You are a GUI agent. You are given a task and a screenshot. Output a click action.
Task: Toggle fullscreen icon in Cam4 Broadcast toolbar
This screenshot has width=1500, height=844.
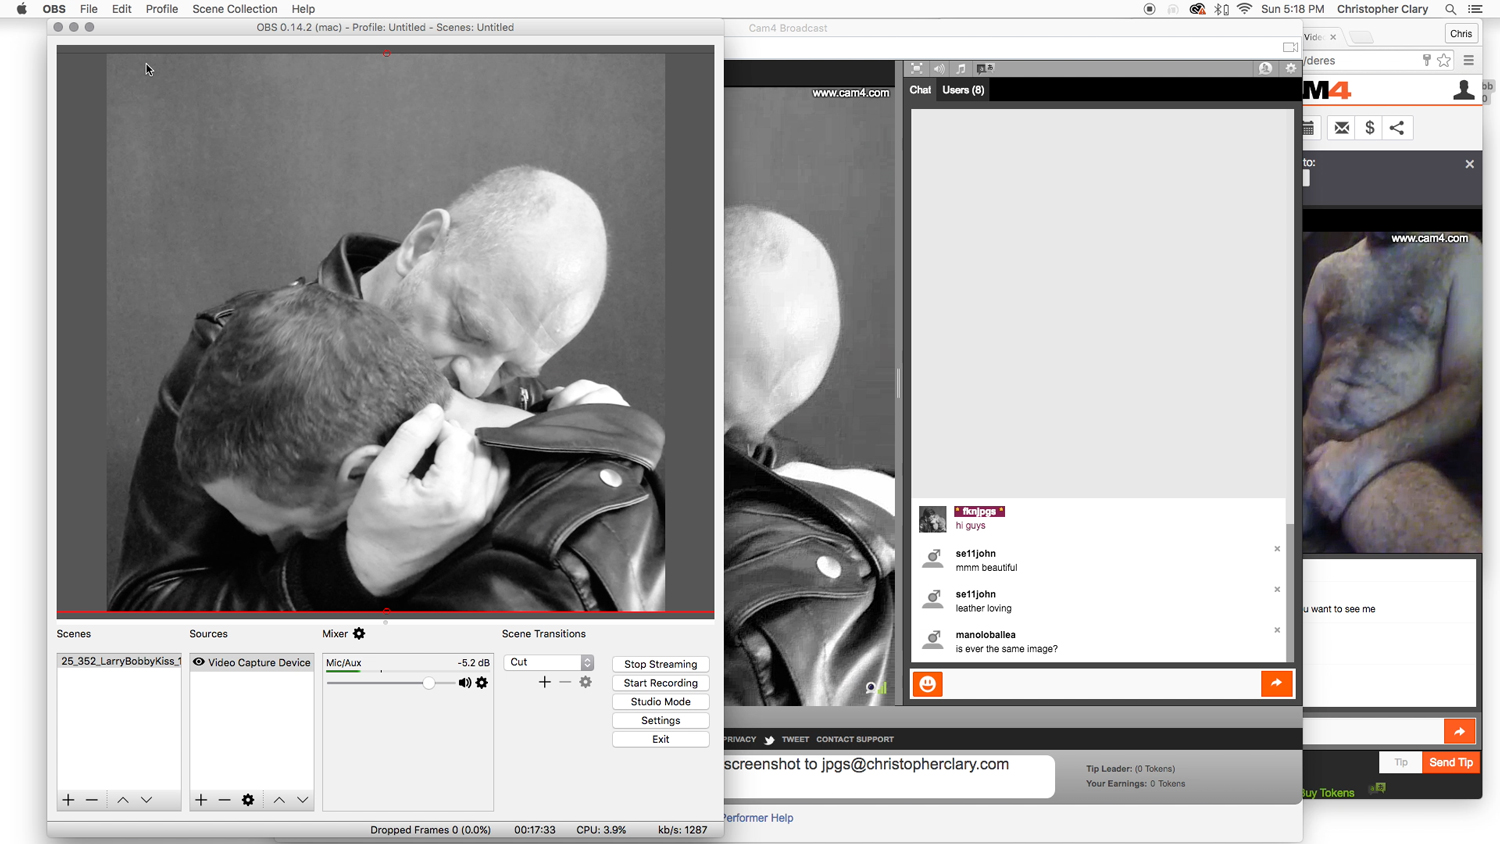(x=916, y=68)
